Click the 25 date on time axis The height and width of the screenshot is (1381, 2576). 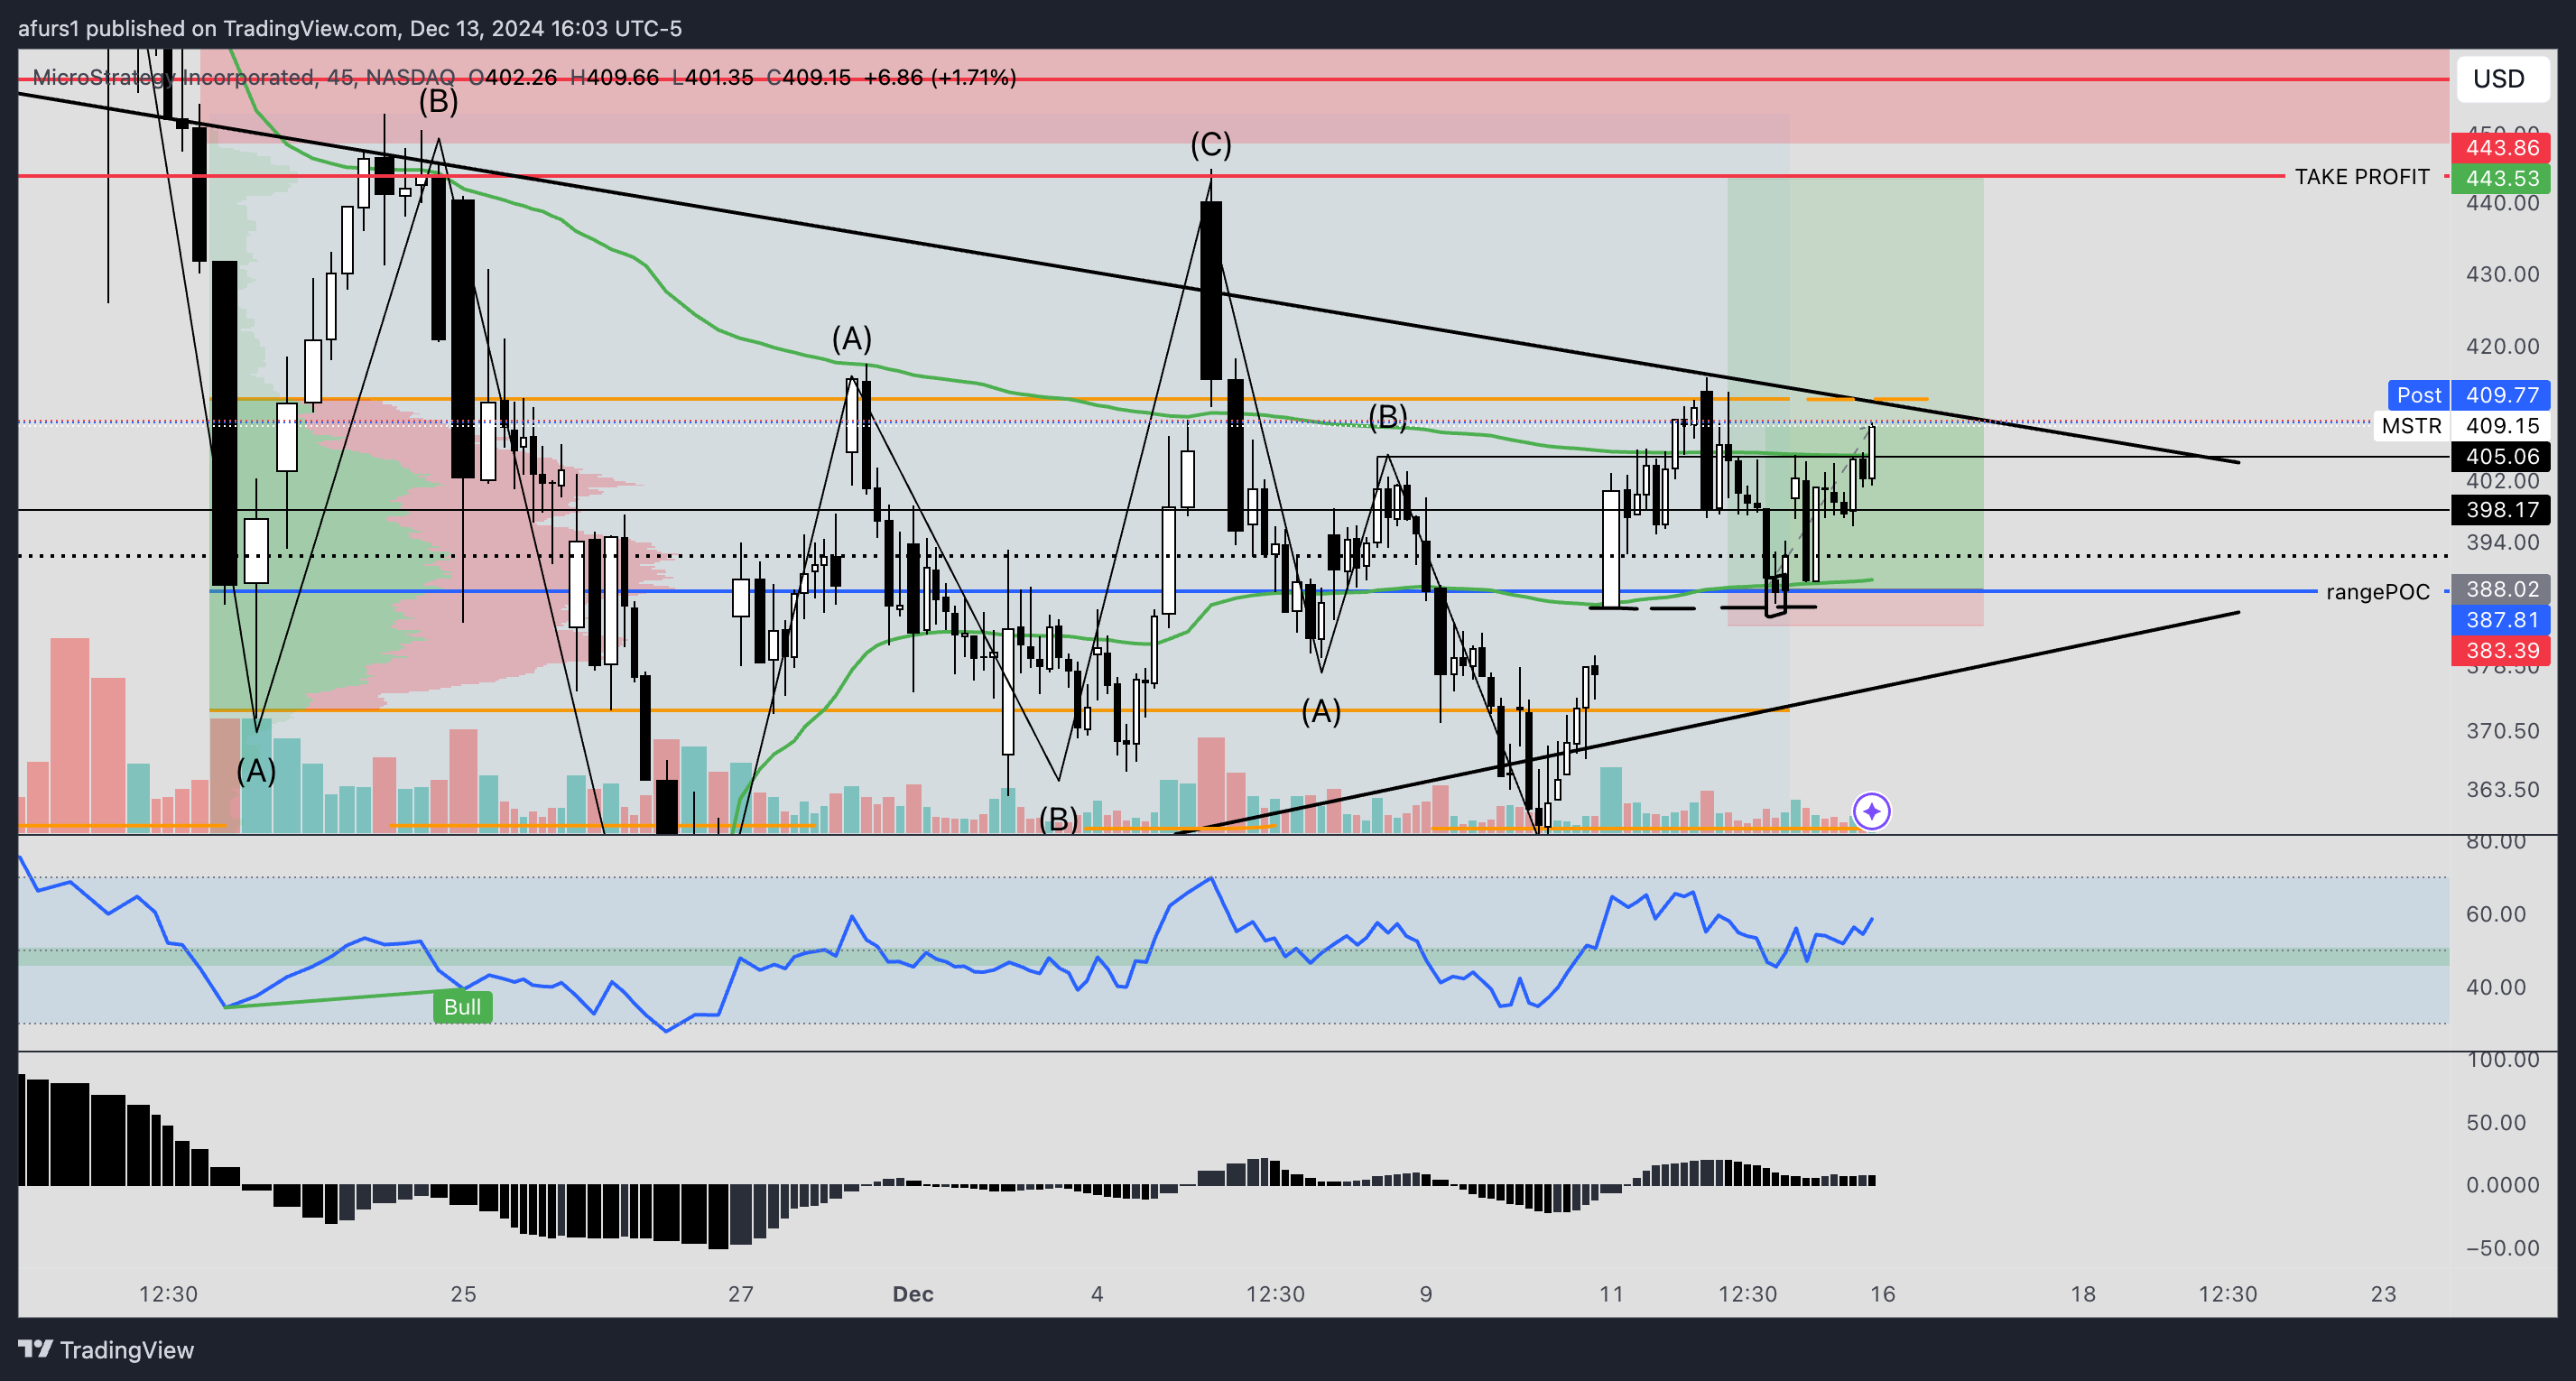point(463,1294)
